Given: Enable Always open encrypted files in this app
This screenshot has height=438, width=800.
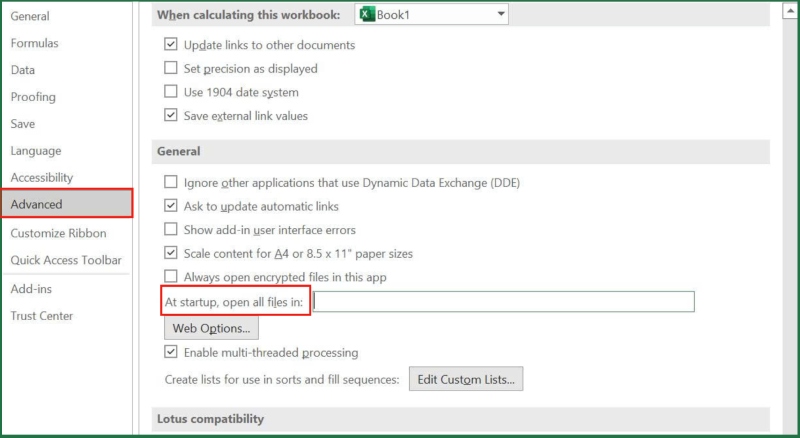Looking at the screenshot, I should click(171, 277).
